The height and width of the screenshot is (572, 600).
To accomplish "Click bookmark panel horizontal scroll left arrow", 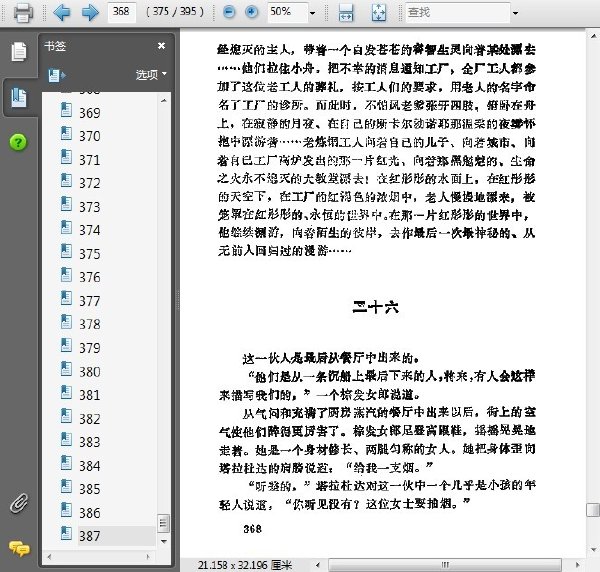I will coord(49,557).
